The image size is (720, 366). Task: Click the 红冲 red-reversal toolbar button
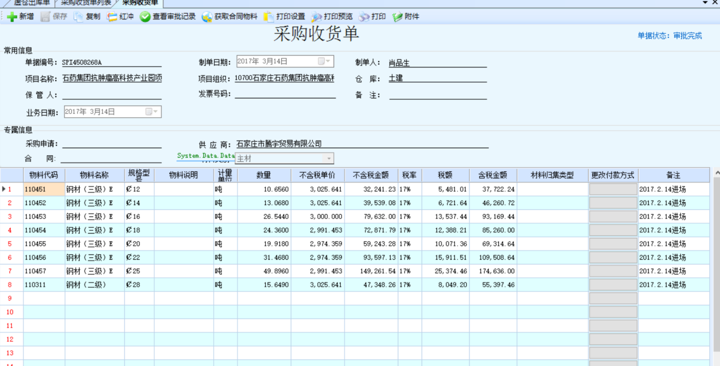click(x=120, y=17)
